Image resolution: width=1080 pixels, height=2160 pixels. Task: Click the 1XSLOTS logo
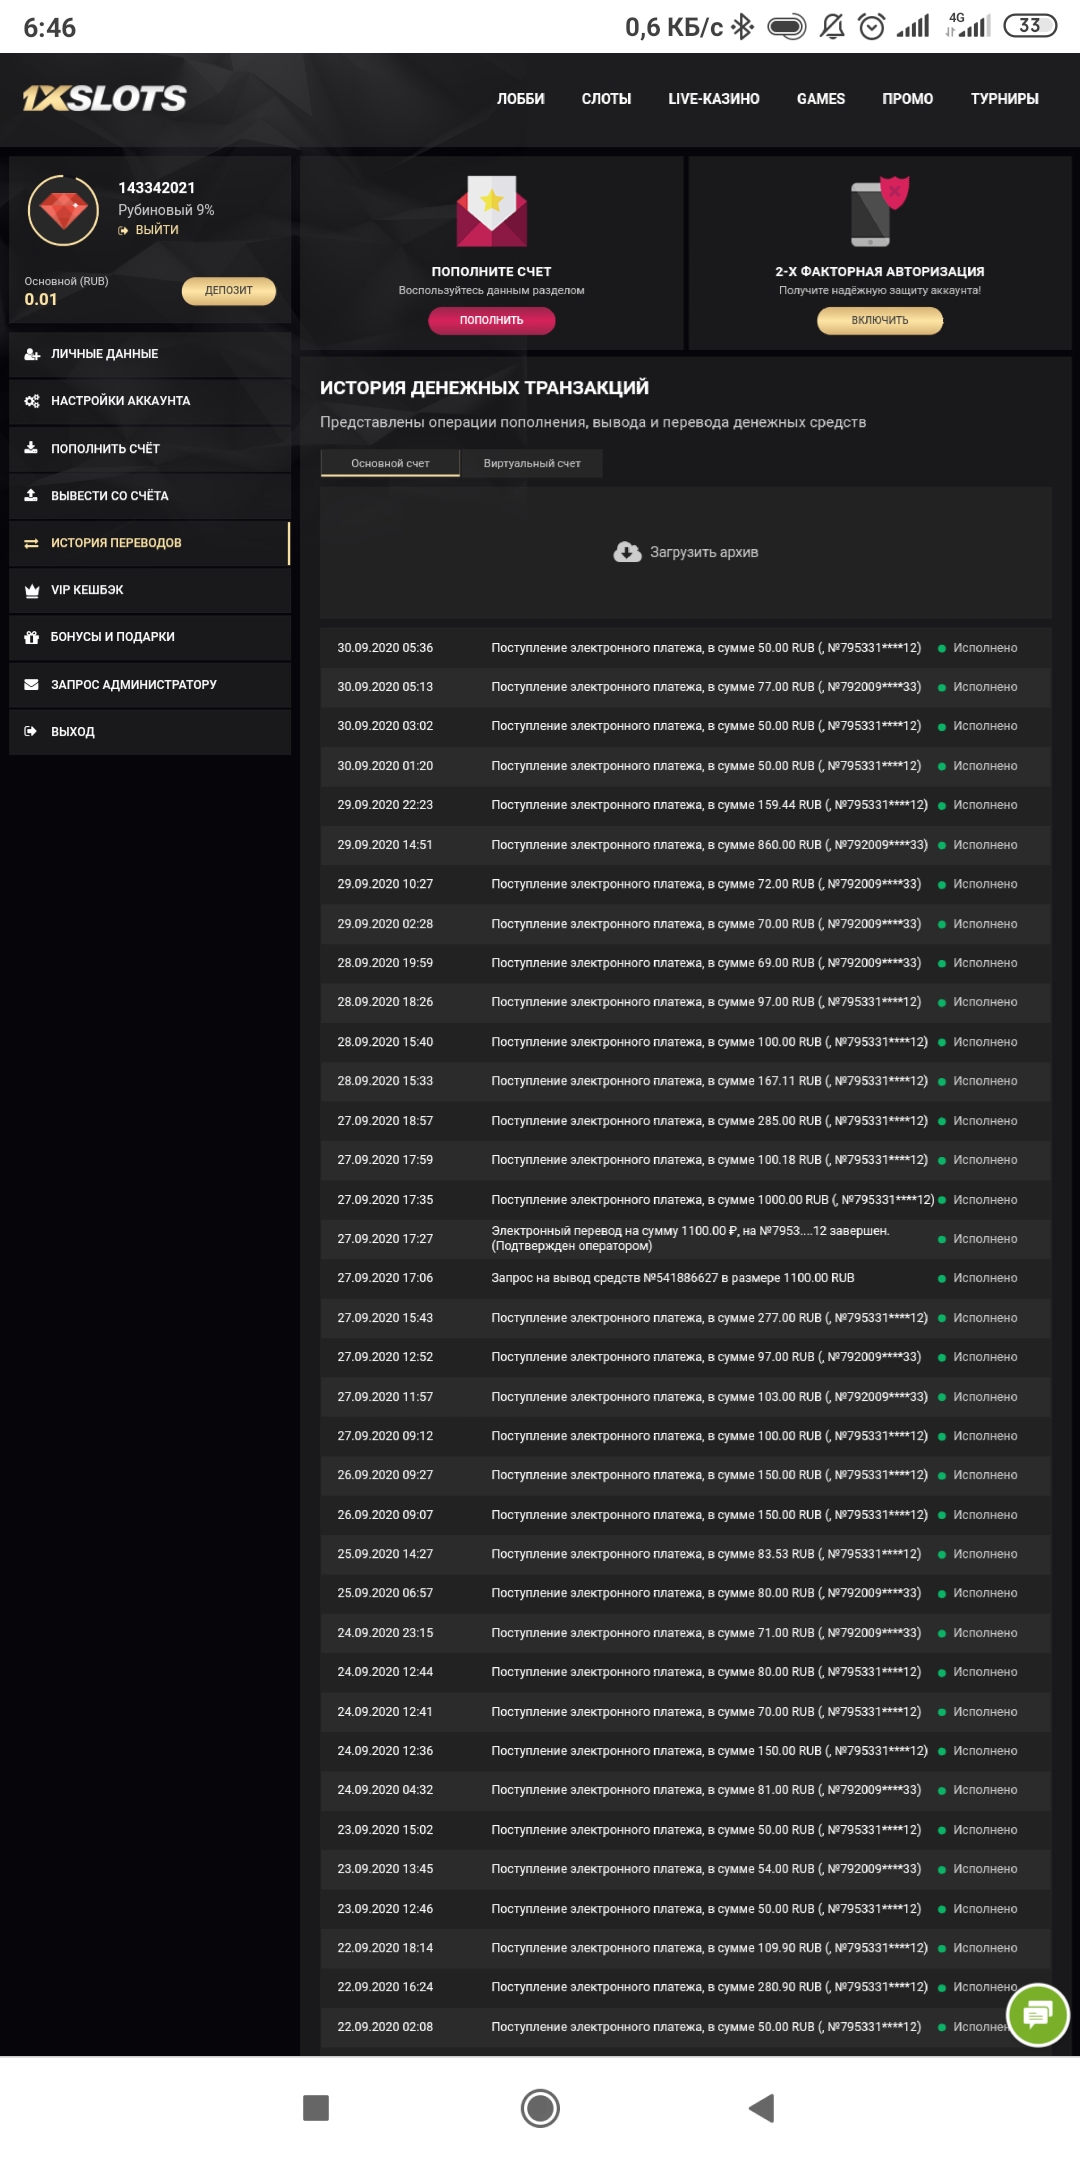coord(104,98)
